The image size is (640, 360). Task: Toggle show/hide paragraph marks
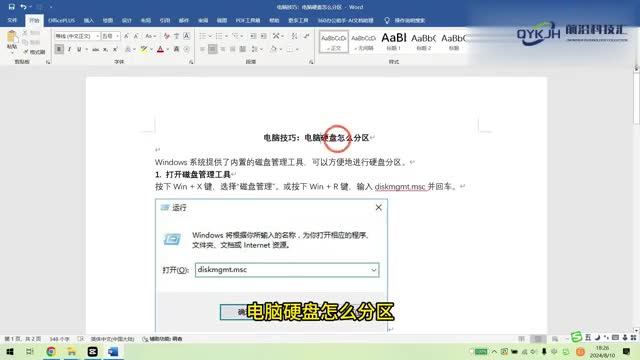(x=307, y=36)
